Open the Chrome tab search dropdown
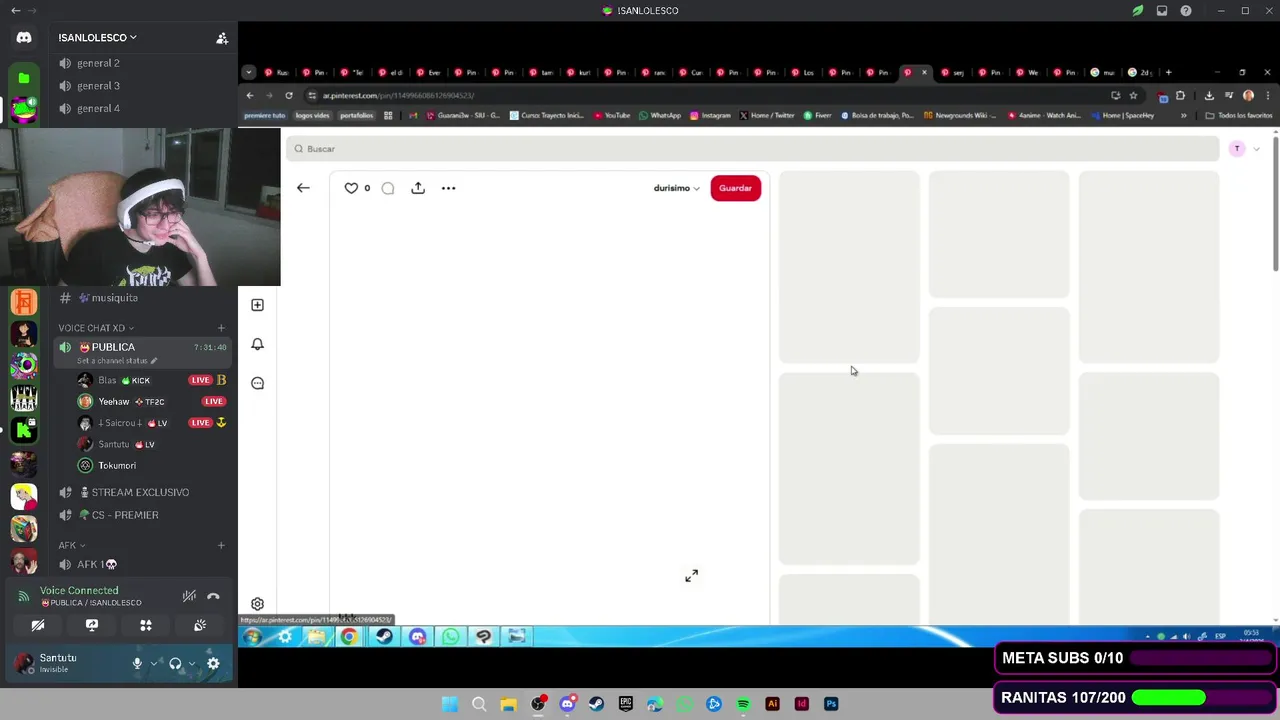This screenshot has height=720, width=1280. 249,72
